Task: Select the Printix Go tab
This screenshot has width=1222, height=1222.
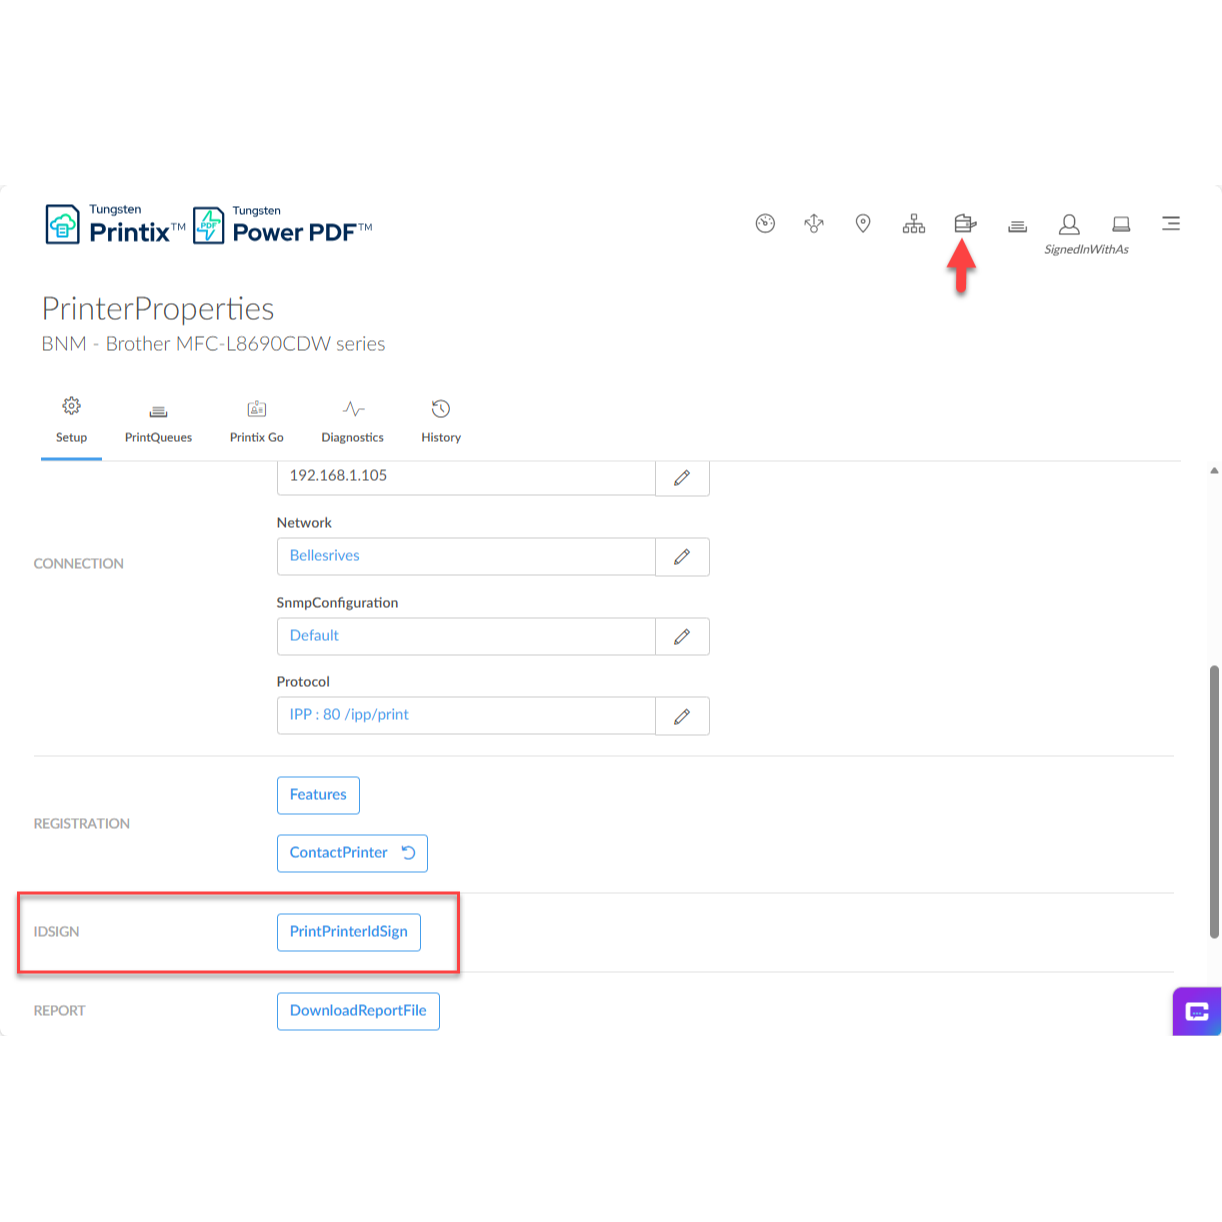Action: [257, 422]
